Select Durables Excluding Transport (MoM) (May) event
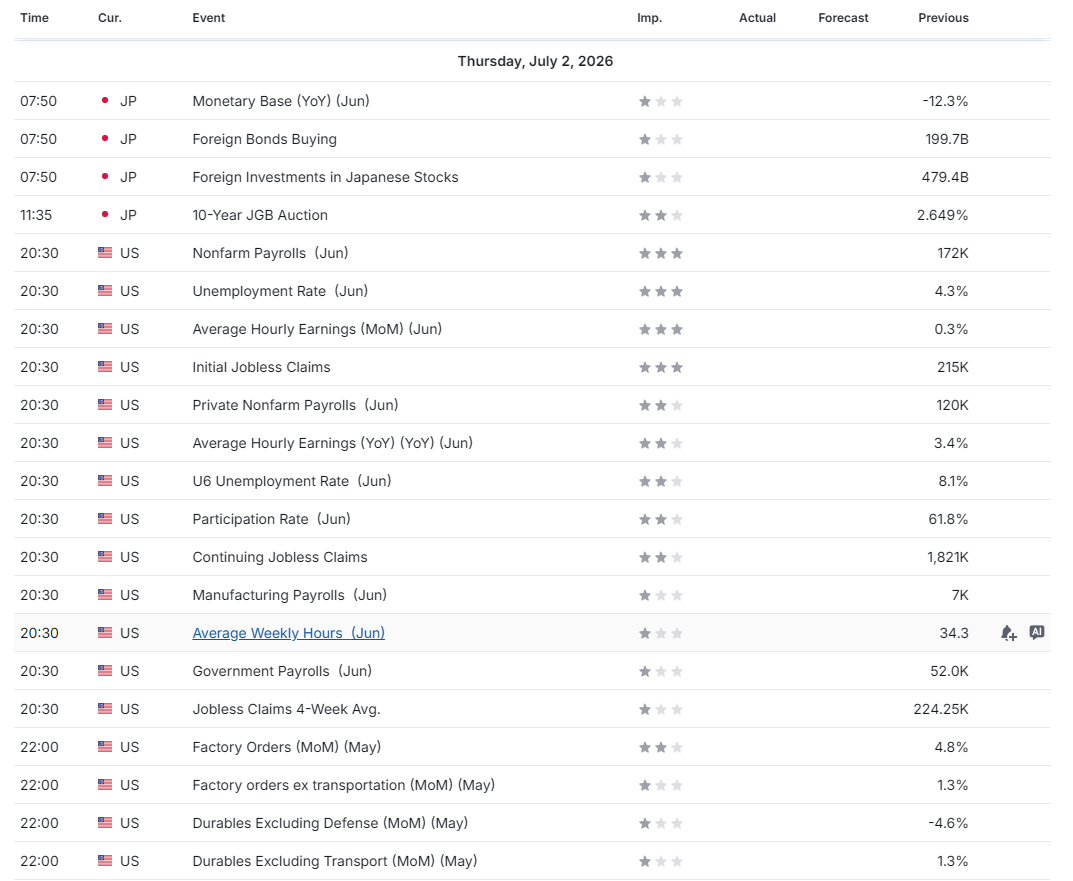Viewport: 1073px width, 881px height. [335, 861]
